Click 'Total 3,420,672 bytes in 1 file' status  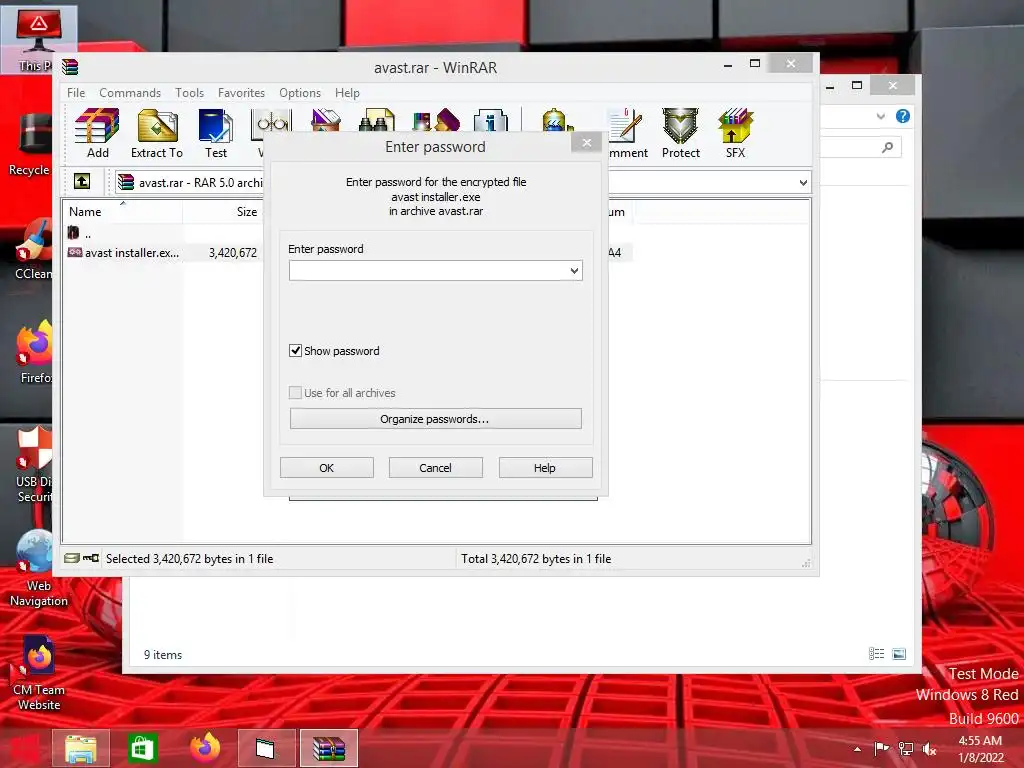coord(536,558)
